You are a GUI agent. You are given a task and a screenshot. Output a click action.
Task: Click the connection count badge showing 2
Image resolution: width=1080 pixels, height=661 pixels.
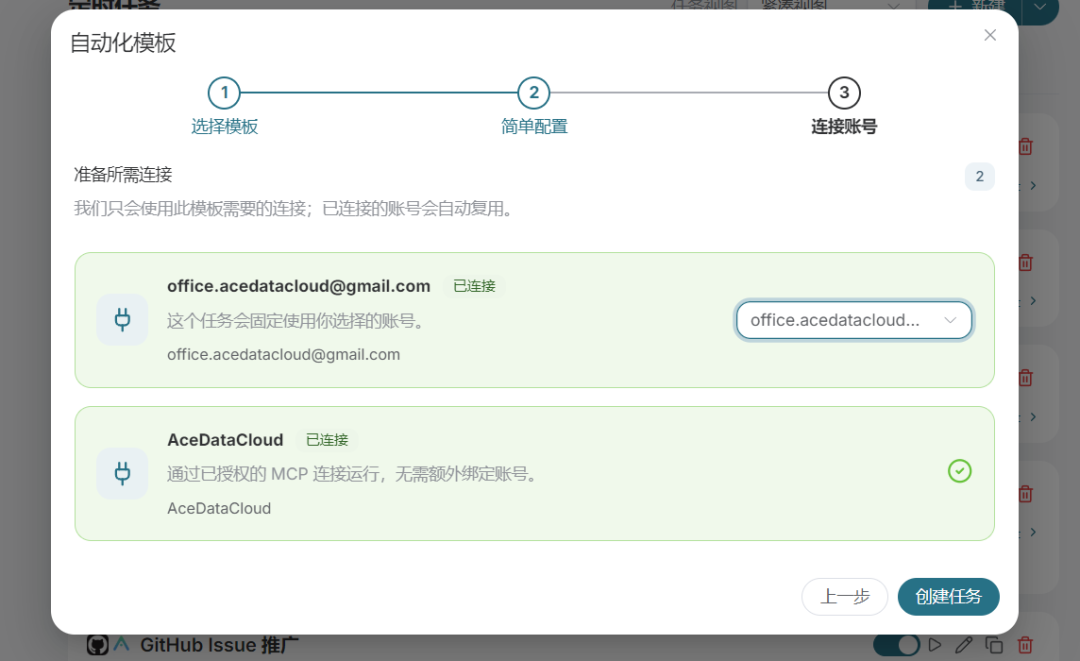[979, 176]
